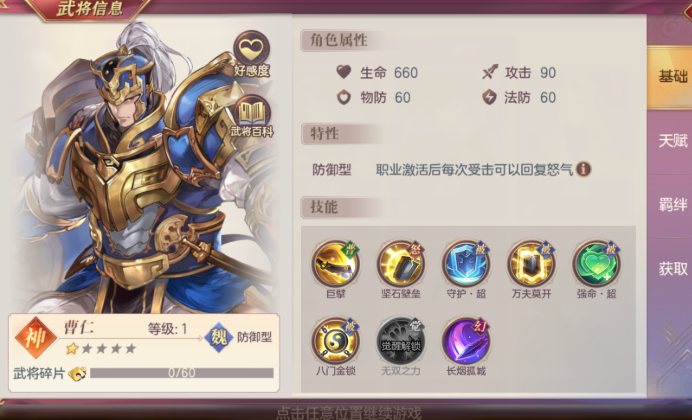Click 点击任意位置继续游戏 to continue
This screenshot has height=420, width=692.
coord(349,412)
